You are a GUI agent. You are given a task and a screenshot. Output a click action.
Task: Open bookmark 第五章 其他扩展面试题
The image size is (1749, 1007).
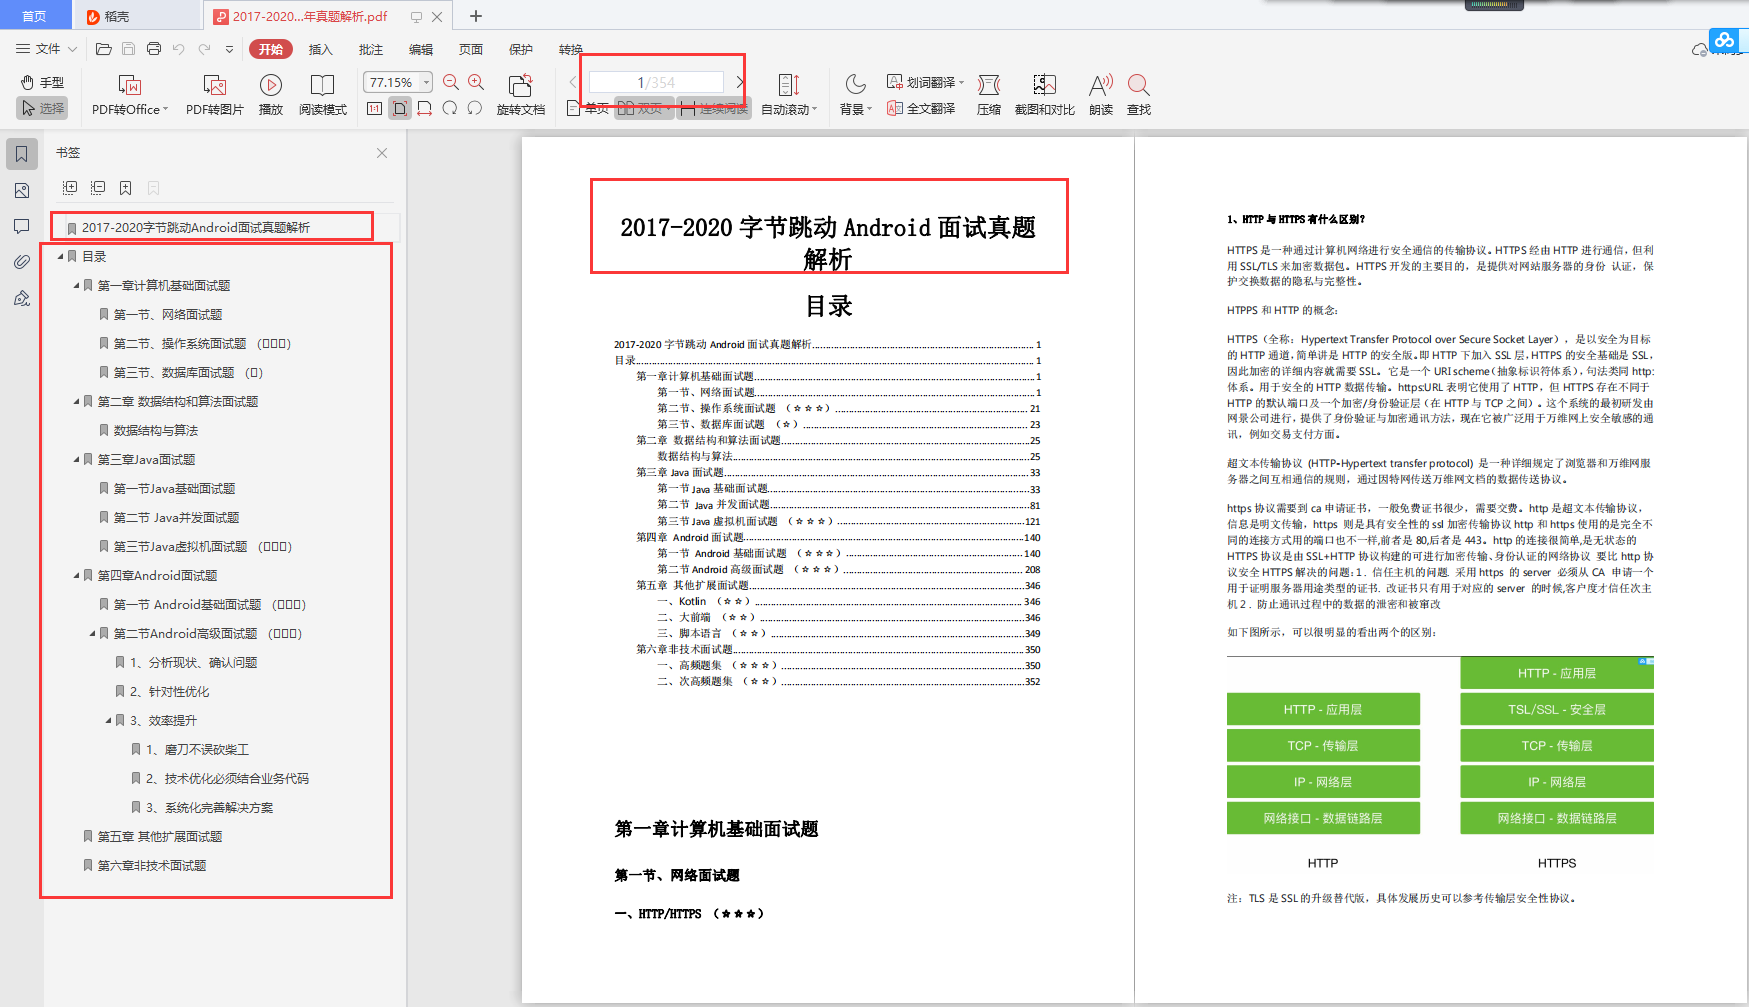[160, 836]
